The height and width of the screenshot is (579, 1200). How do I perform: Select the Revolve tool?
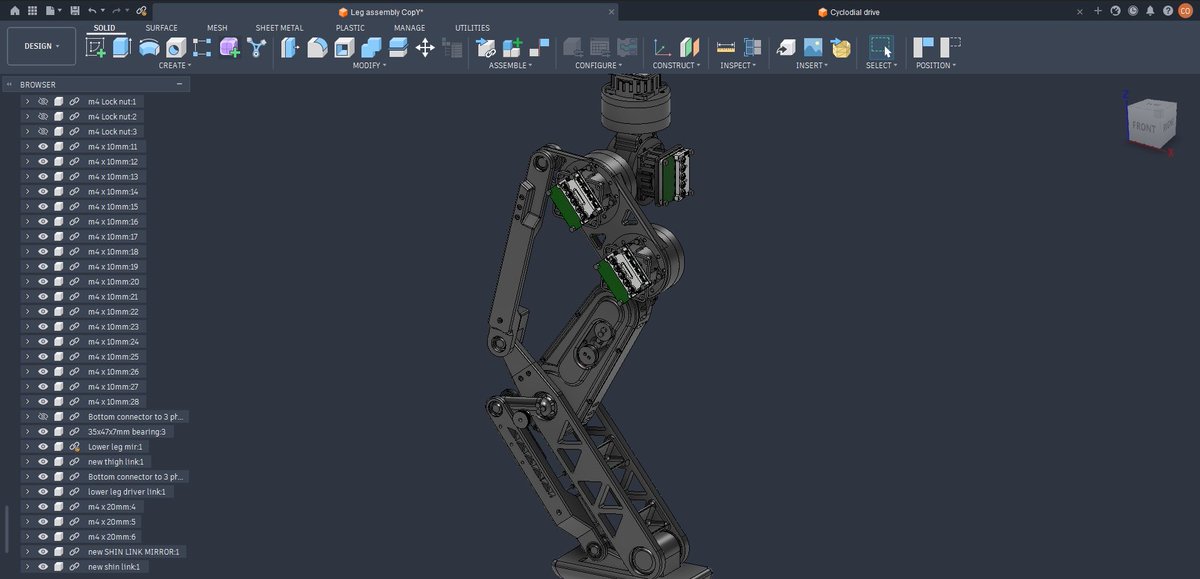149,47
